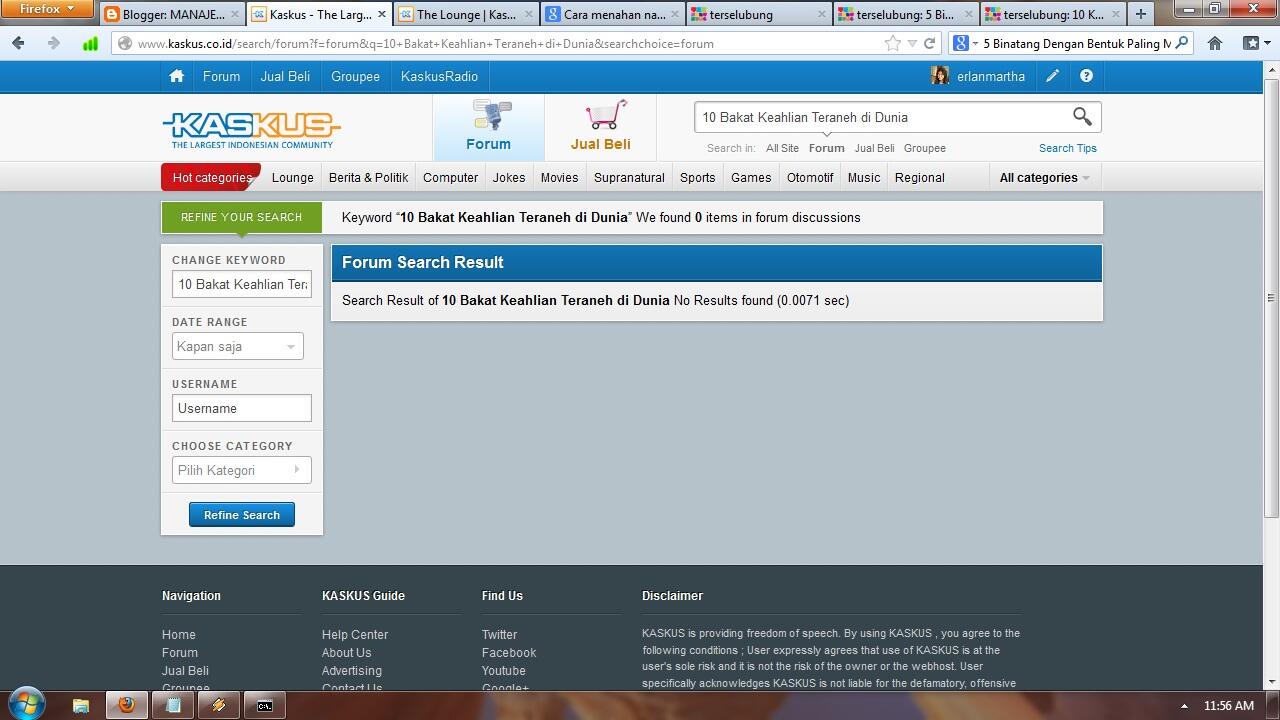
Task: Click the browser search bar magnifier
Action: pos(1181,43)
